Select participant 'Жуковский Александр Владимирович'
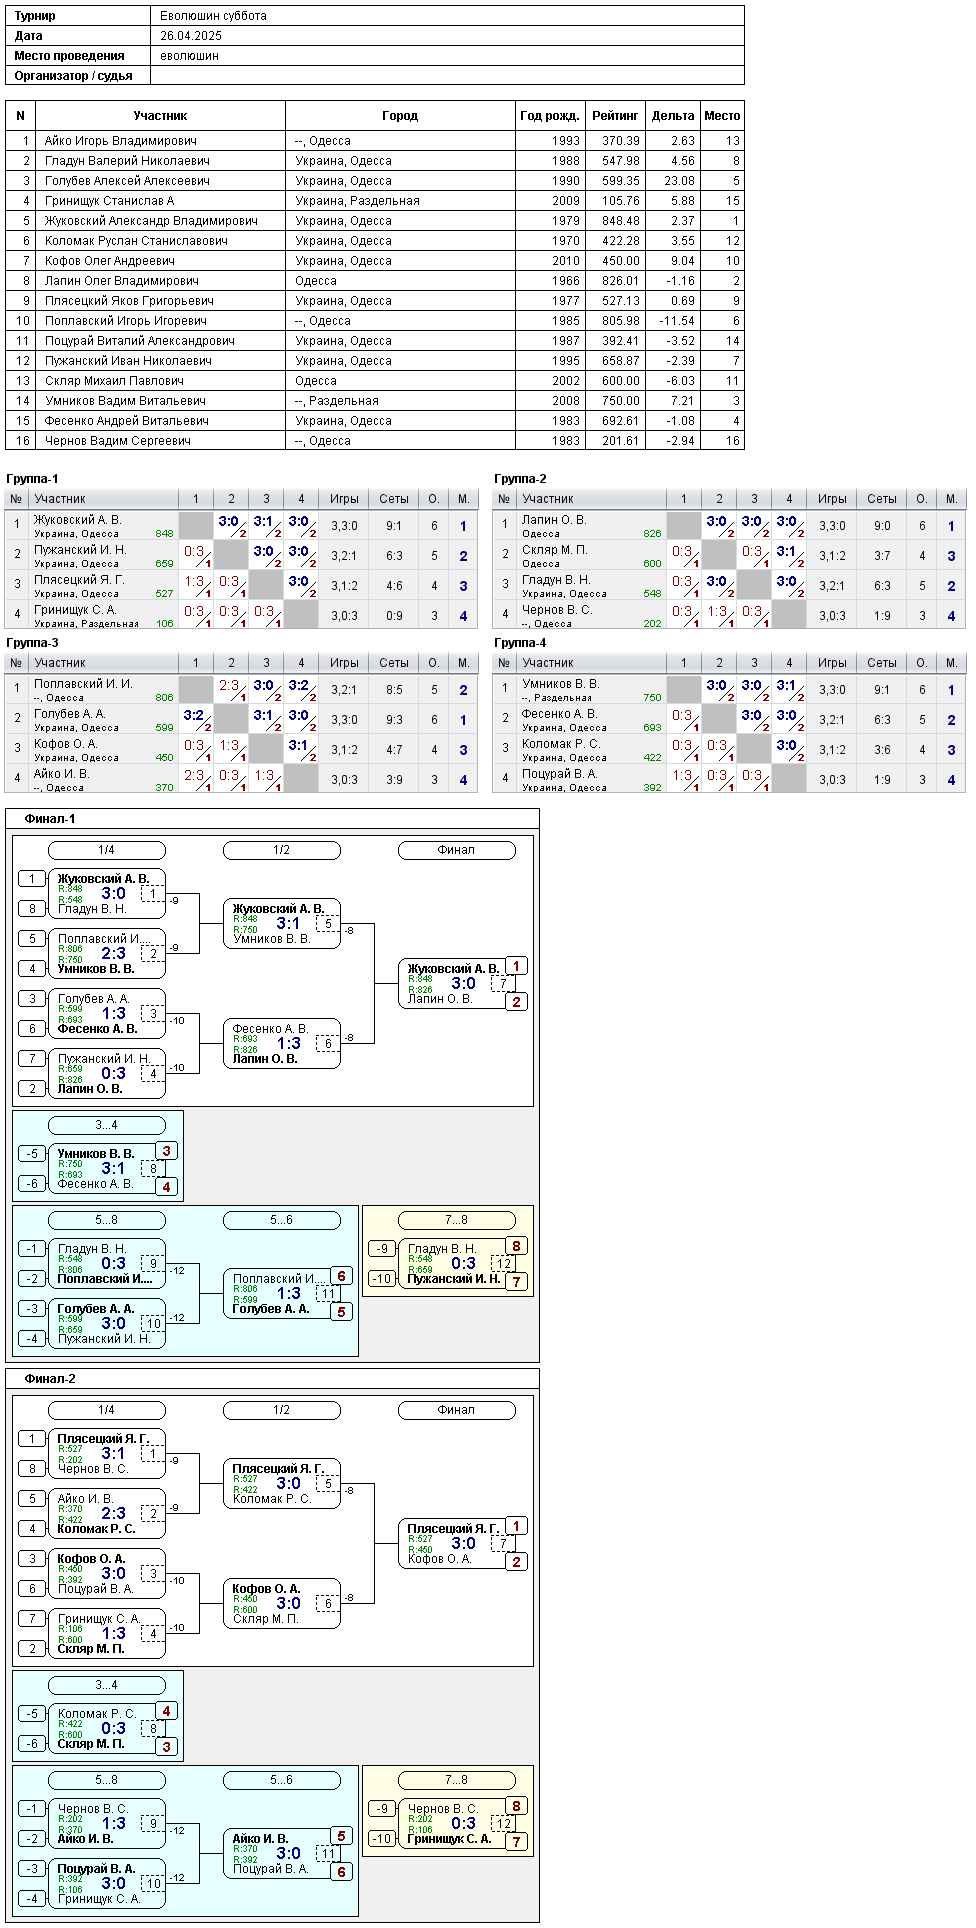The height and width of the screenshot is (1928, 976). (x=151, y=221)
